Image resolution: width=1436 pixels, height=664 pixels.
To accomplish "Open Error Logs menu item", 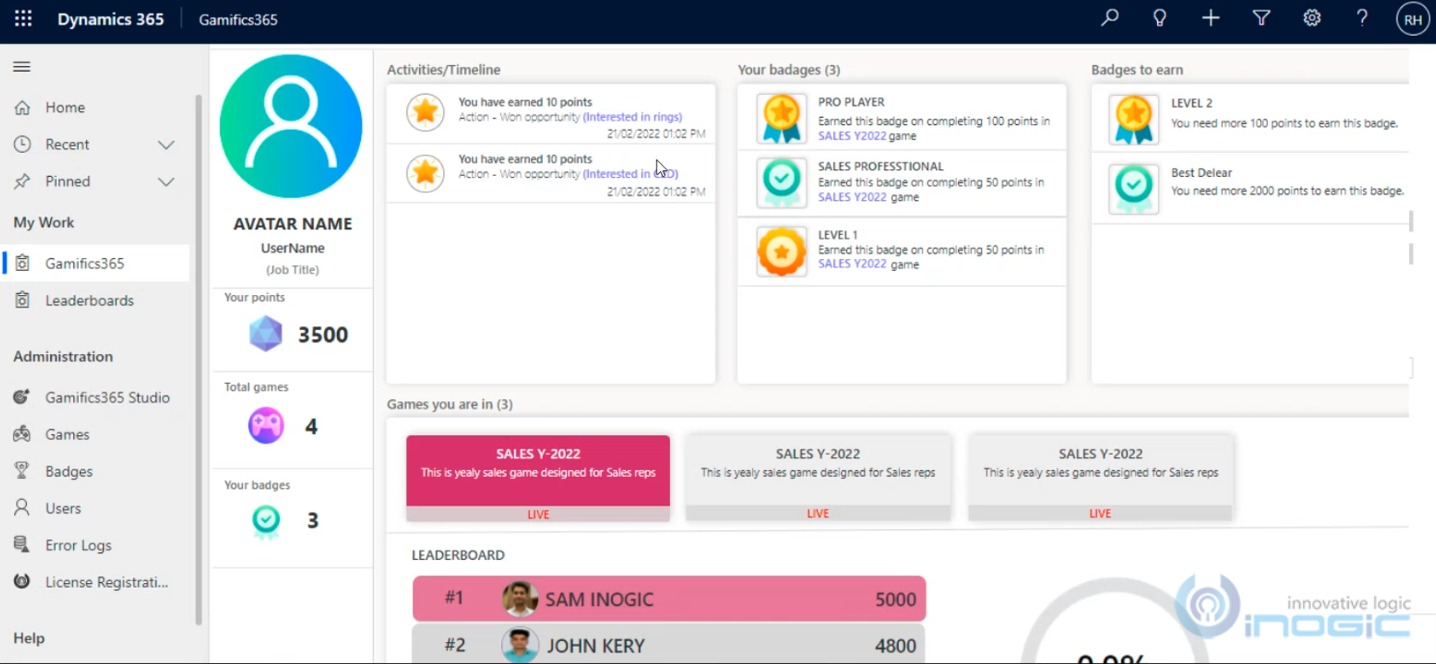I will pos(97,545).
